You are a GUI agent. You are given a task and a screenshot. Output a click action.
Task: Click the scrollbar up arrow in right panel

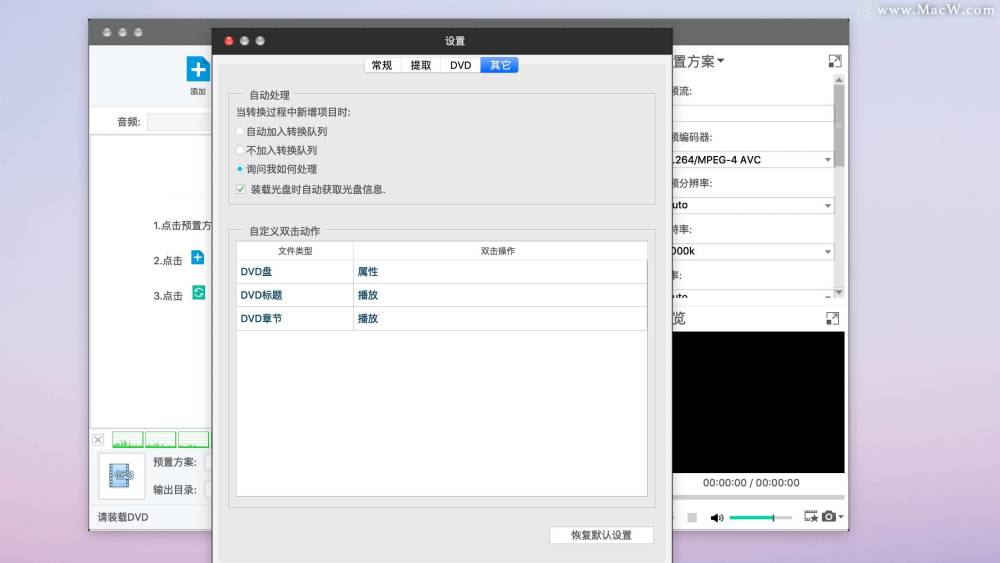click(839, 79)
